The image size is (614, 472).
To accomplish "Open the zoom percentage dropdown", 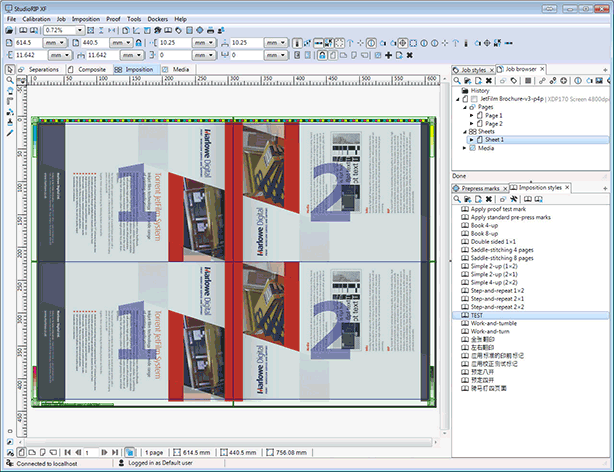I will tap(79, 31).
